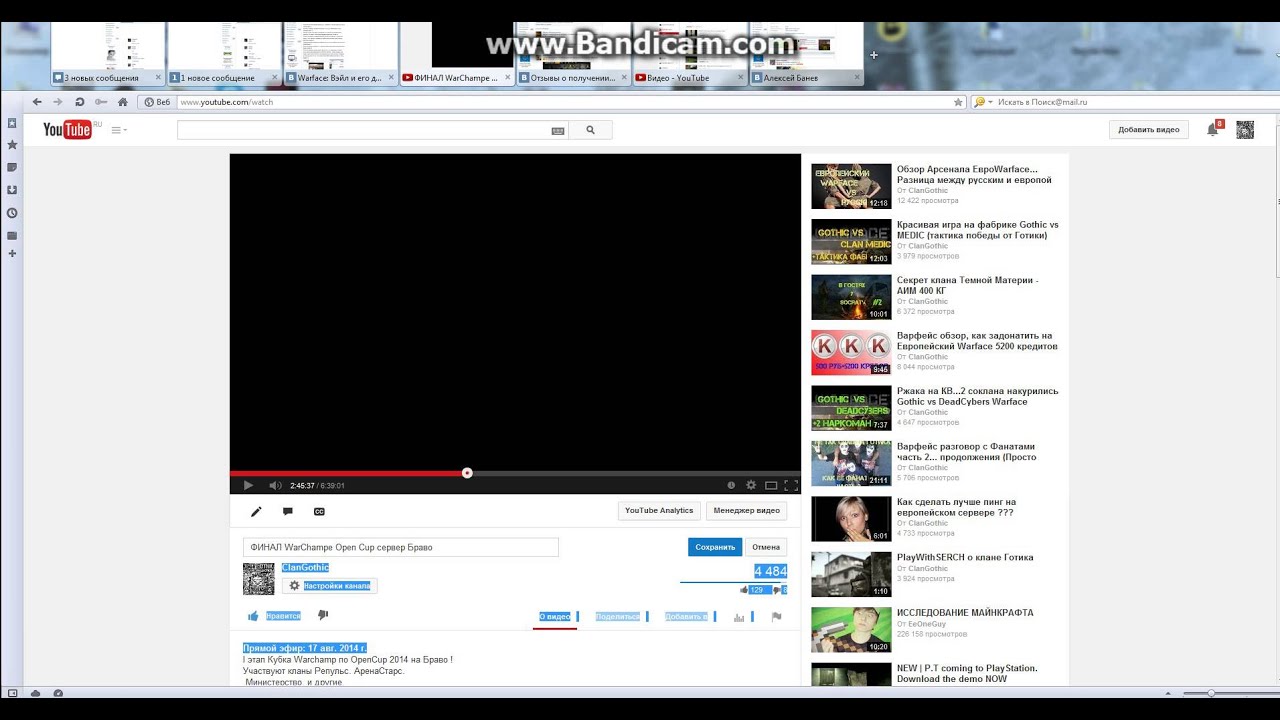The width and height of the screenshot is (1280, 720).
Task: Play the video with the play button
Action: click(248, 486)
